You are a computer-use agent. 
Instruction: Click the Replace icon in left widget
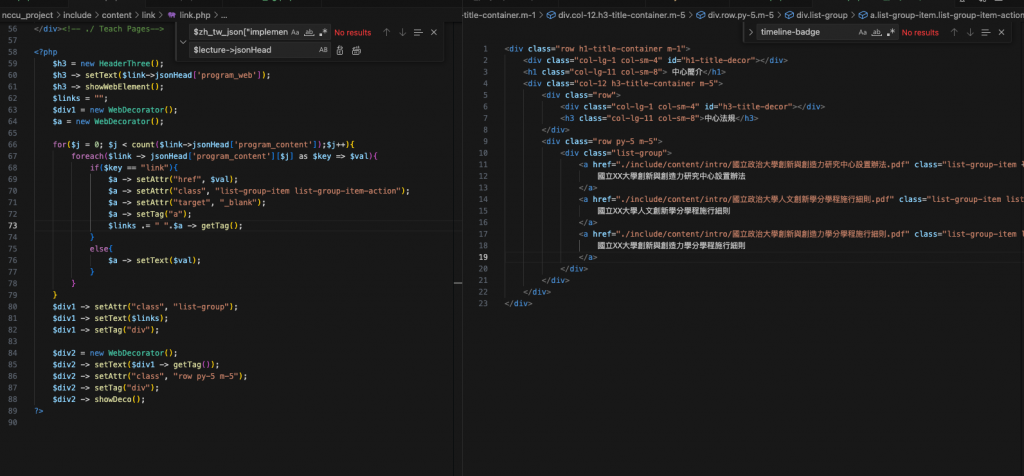[x=340, y=50]
